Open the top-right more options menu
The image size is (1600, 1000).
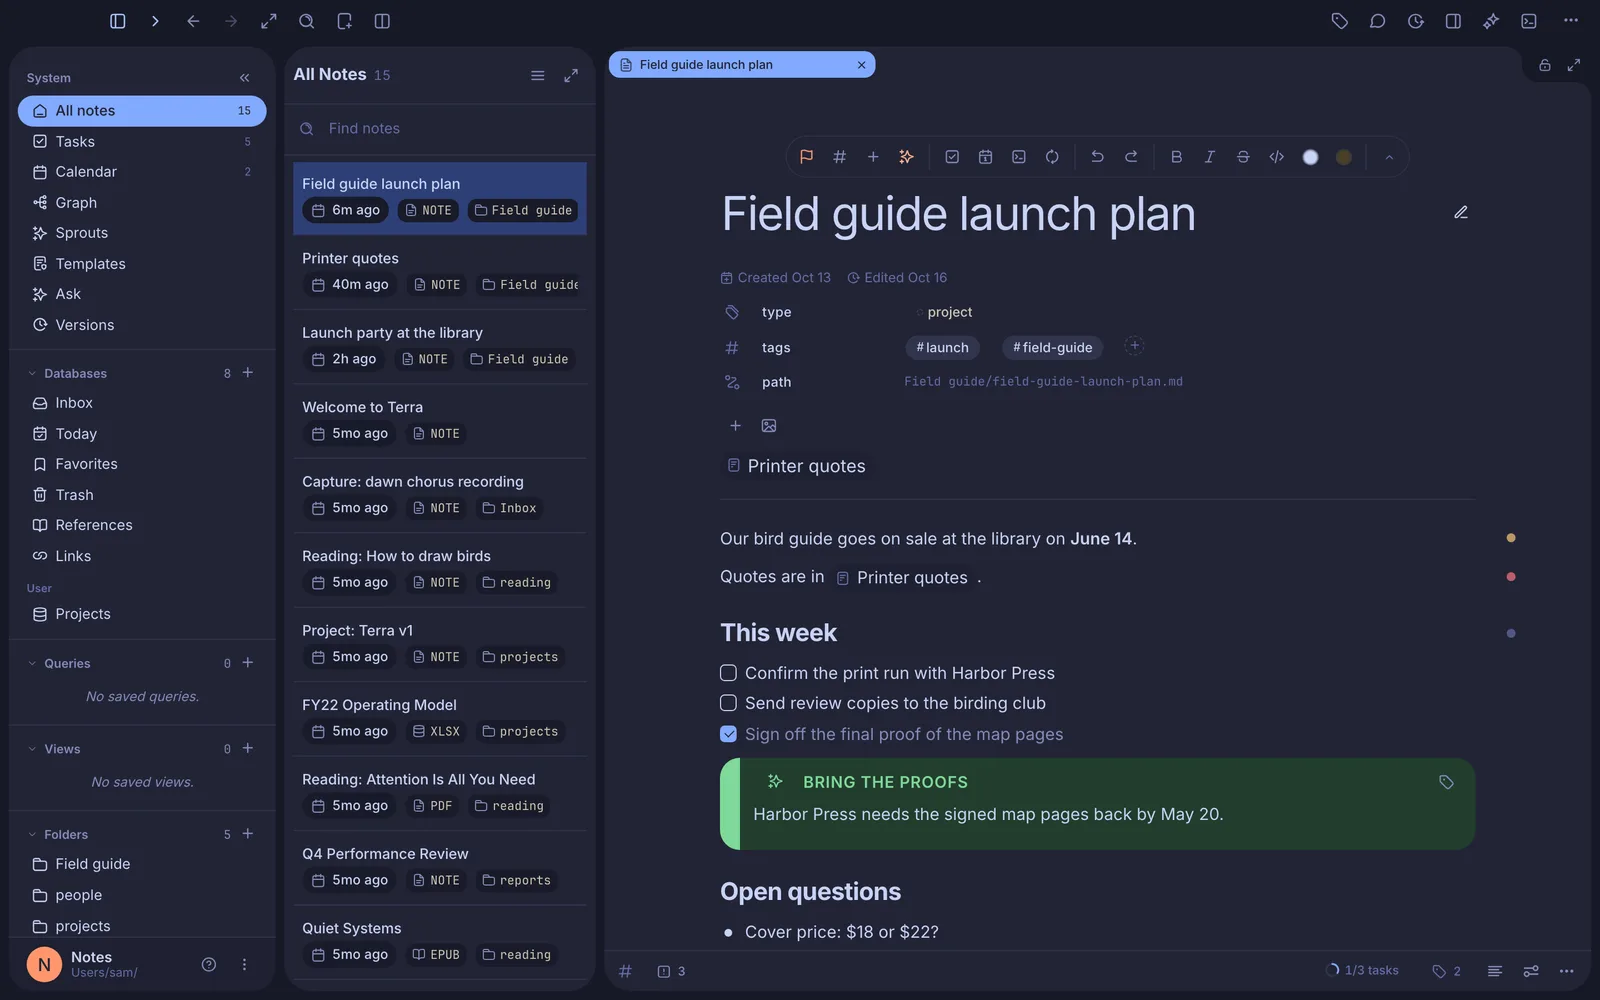point(1571,21)
